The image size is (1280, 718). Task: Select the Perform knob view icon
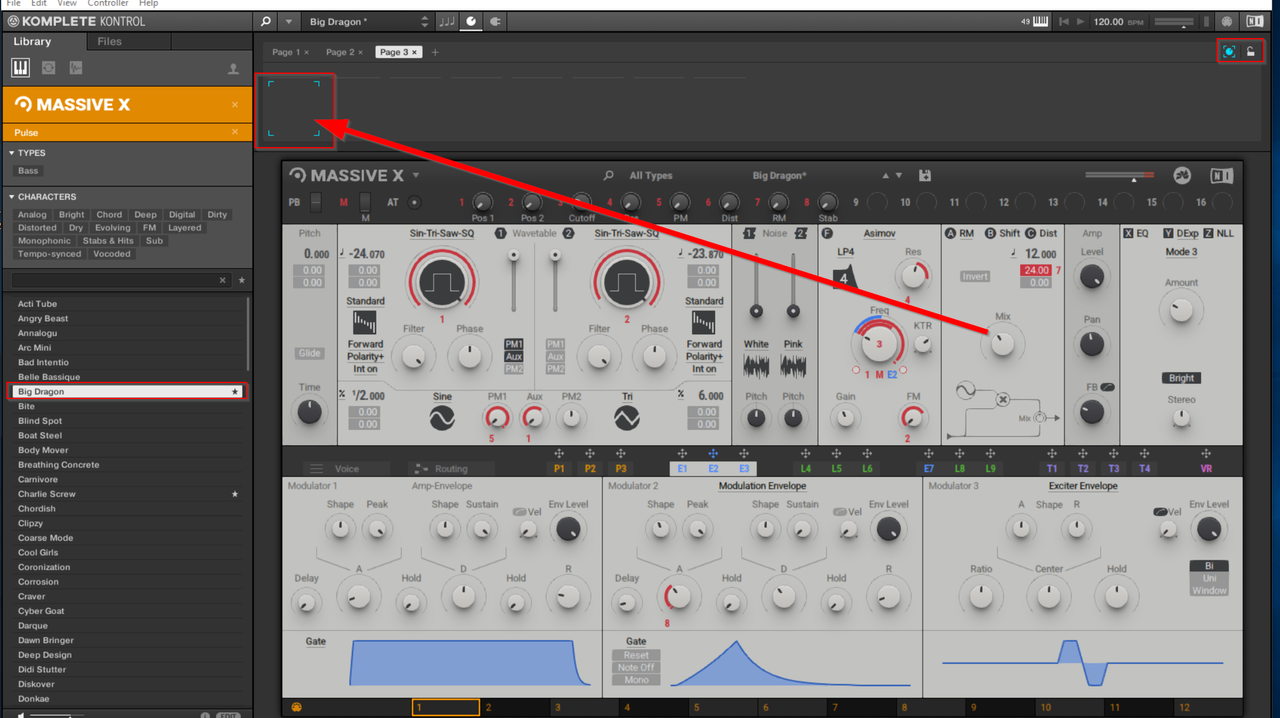pos(471,21)
